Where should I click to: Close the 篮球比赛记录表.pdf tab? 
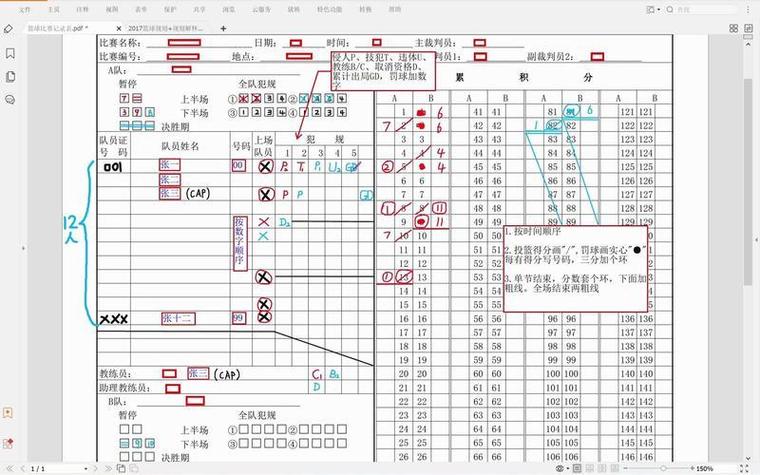pos(119,29)
